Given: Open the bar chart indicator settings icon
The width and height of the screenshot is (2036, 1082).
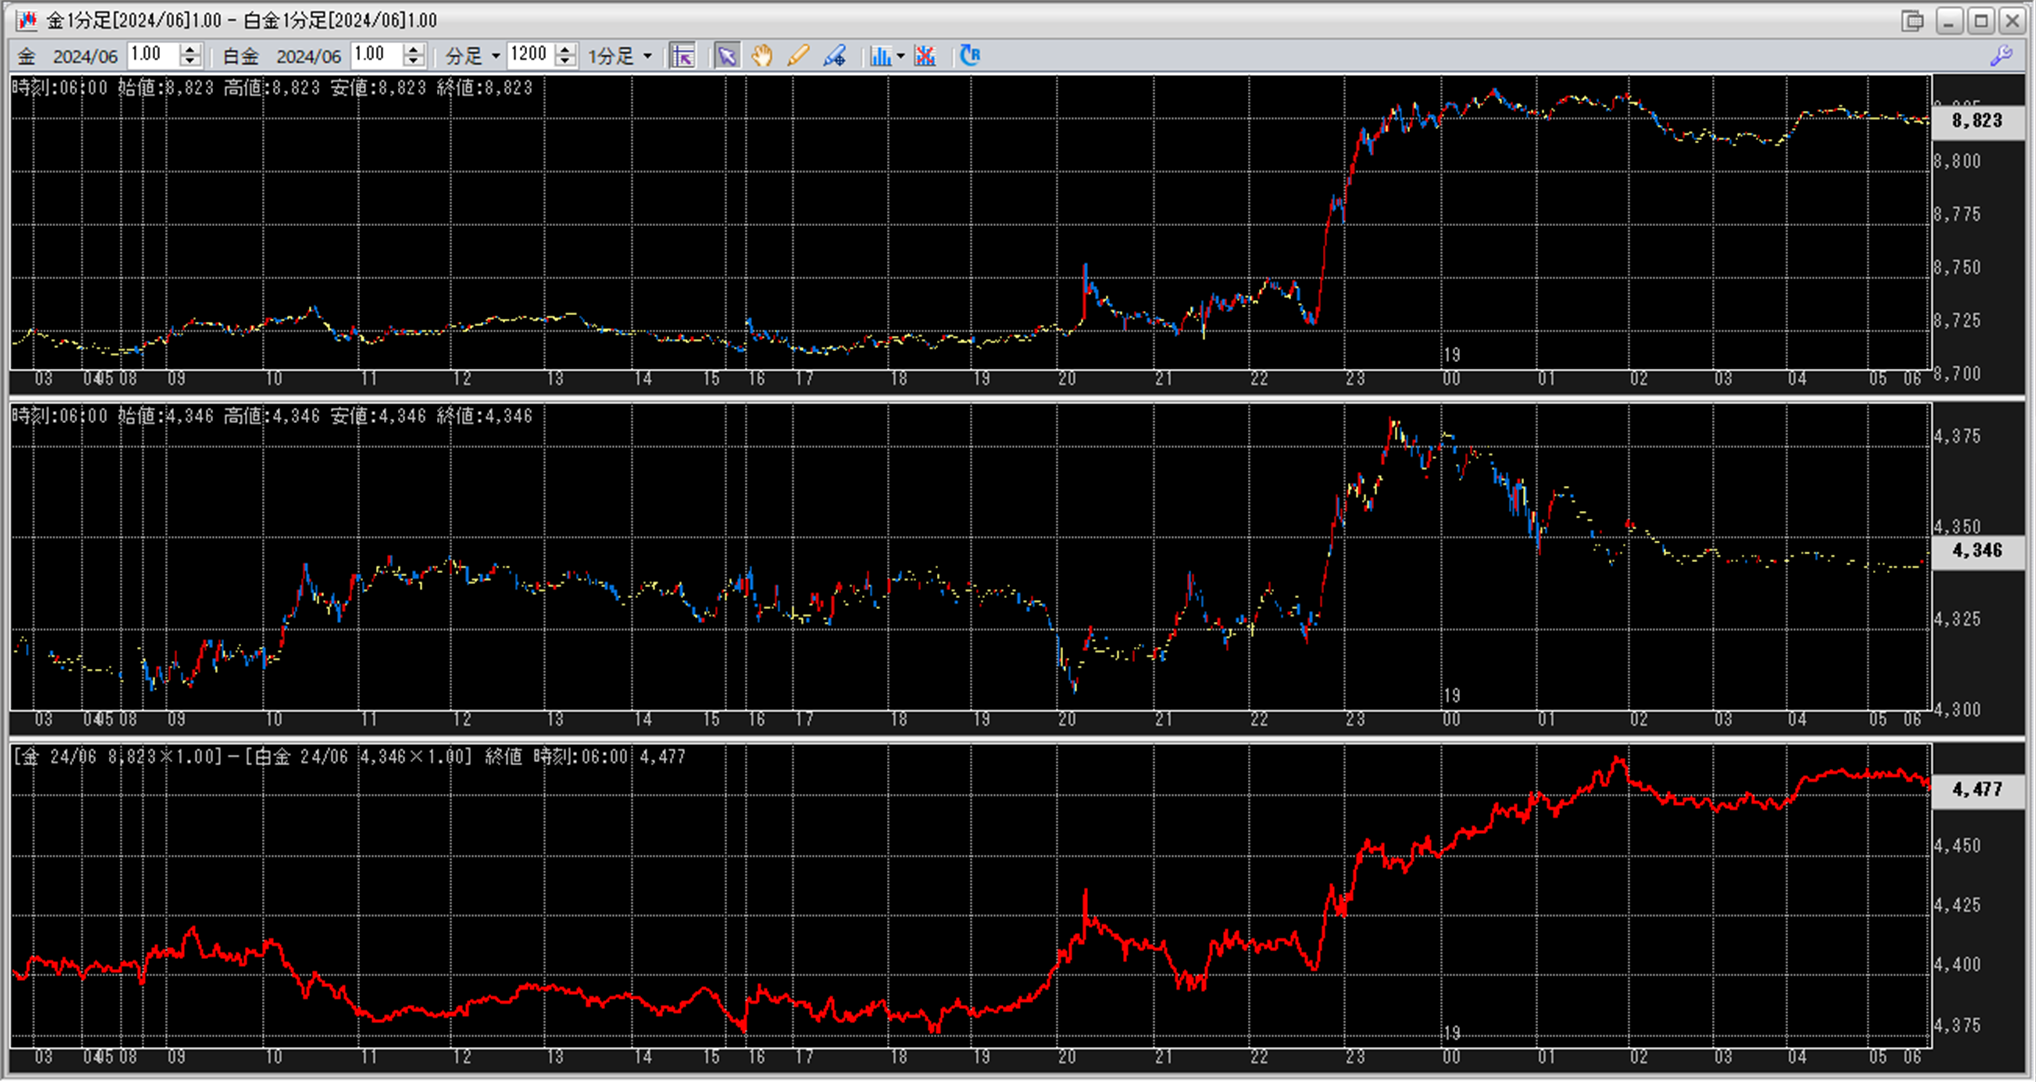Looking at the screenshot, I should pos(879,56).
